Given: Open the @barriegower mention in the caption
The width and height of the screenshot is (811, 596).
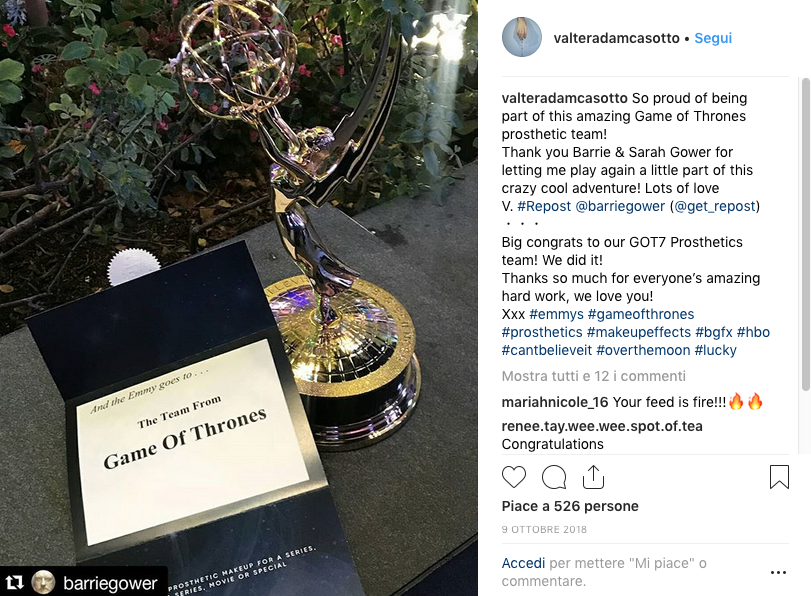Looking at the screenshot, I should (x=620, y=206).
